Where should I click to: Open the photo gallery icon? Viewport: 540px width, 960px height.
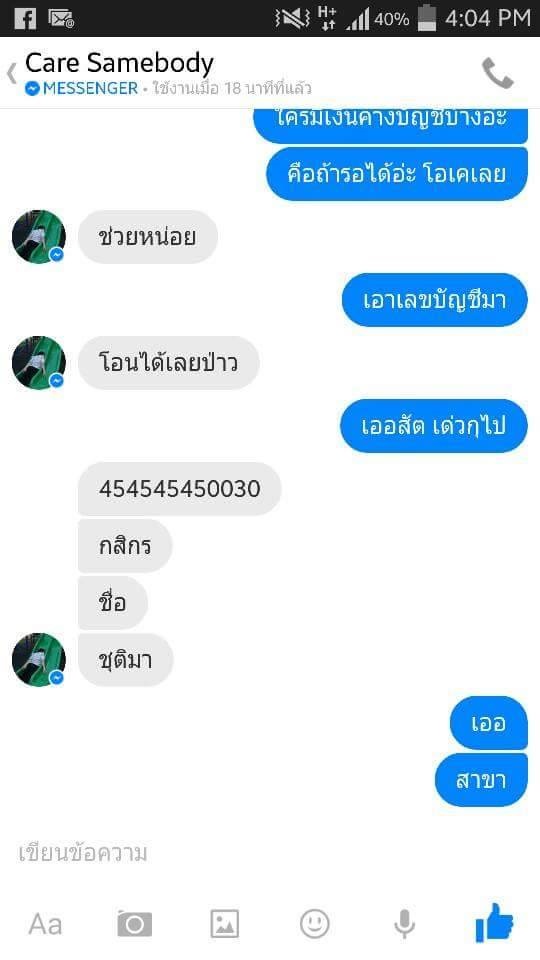click(x=225, y=923)
